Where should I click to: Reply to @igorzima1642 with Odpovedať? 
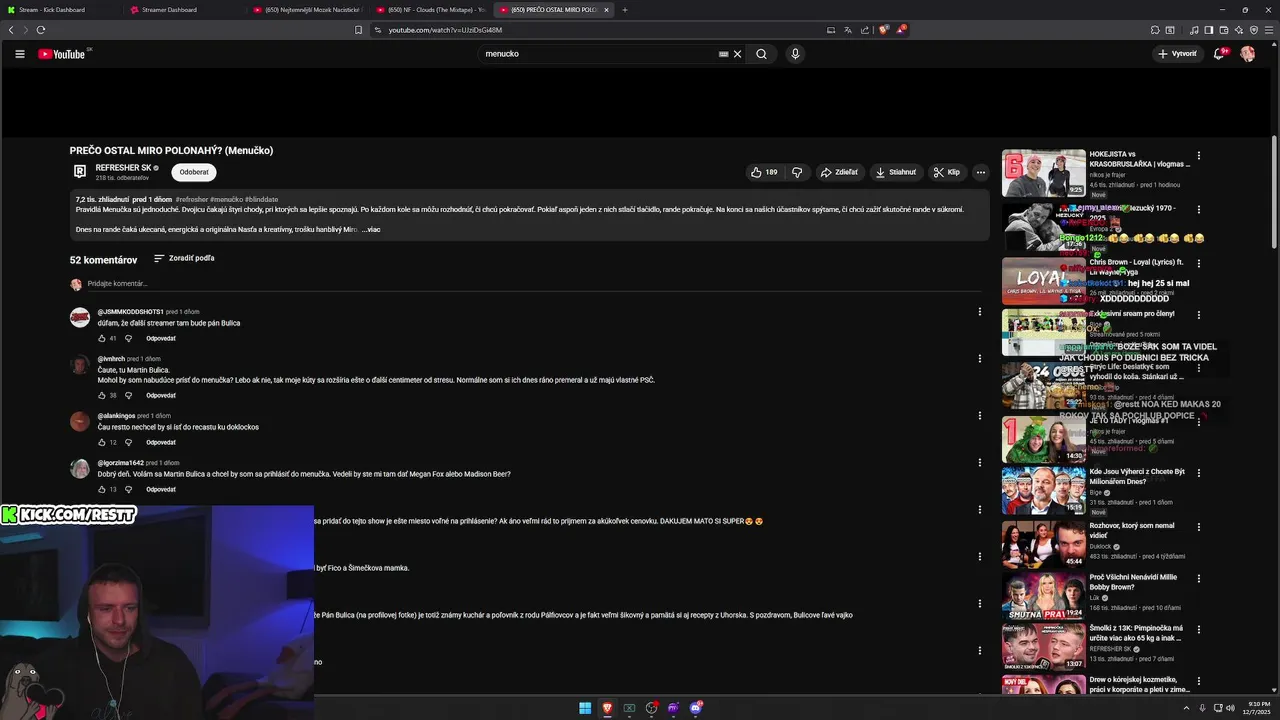pos(160,489)
